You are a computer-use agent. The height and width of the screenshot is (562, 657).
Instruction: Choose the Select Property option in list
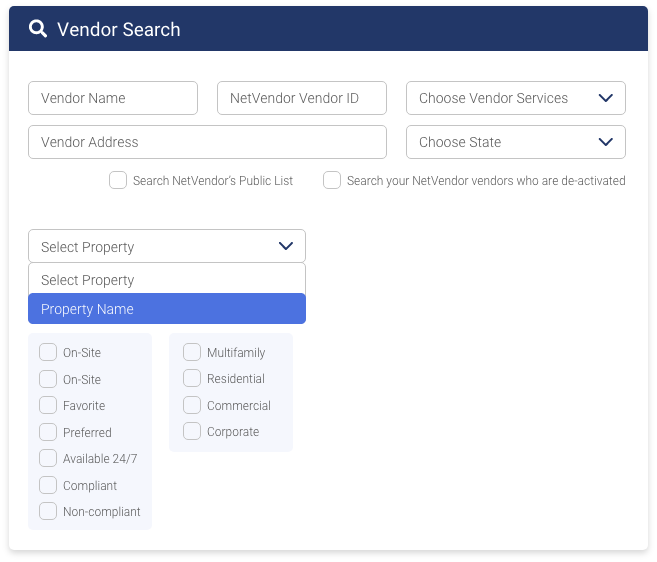coord(167,280)
